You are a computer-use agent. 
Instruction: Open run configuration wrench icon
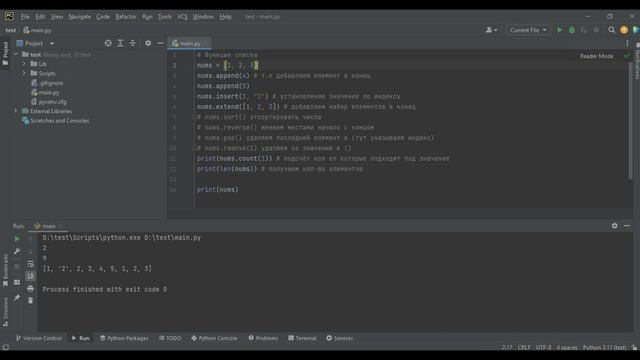click(x=17, y=251)
